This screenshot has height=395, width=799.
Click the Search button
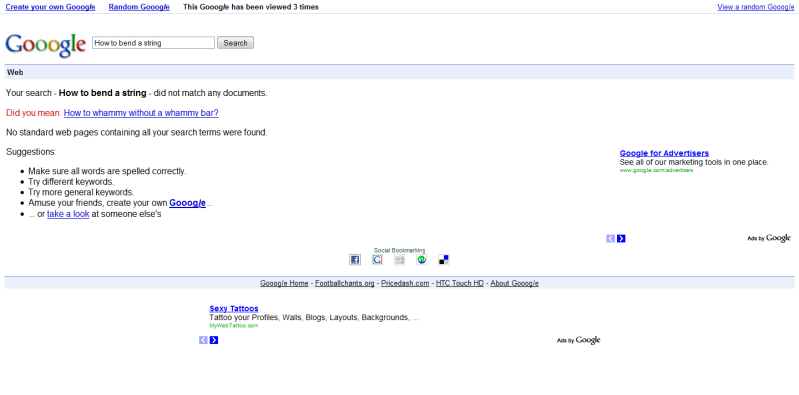(235, 43)
